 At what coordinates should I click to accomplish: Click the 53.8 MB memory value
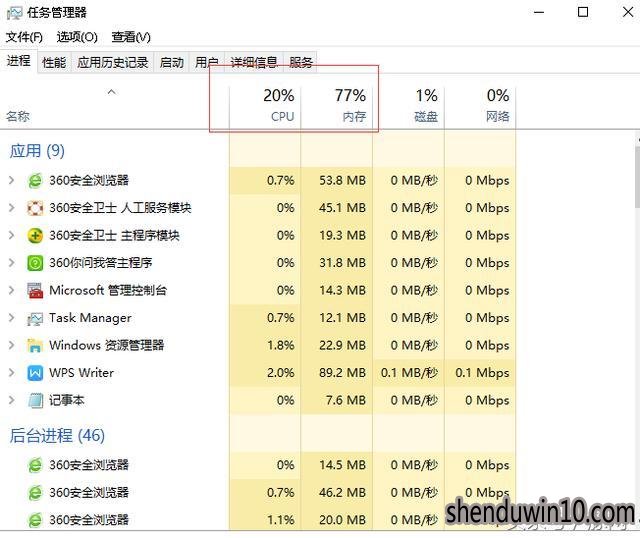pos(342,180)
